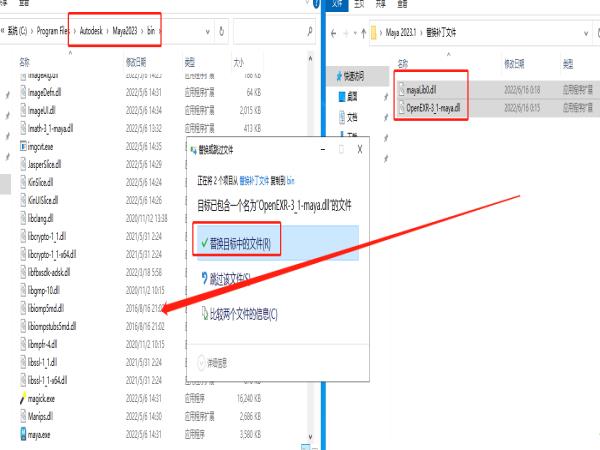Click the bin destination link in dialog
The height and width of the screenshot is (450, 600).
[x=290, y=181]
